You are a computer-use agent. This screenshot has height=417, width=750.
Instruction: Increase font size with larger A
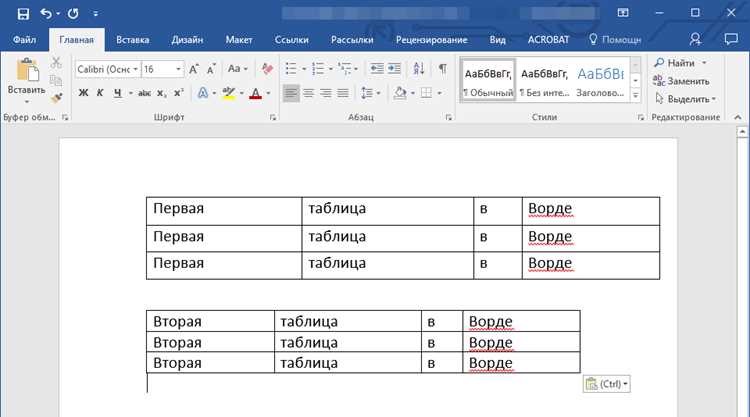[x=194, y=69]
